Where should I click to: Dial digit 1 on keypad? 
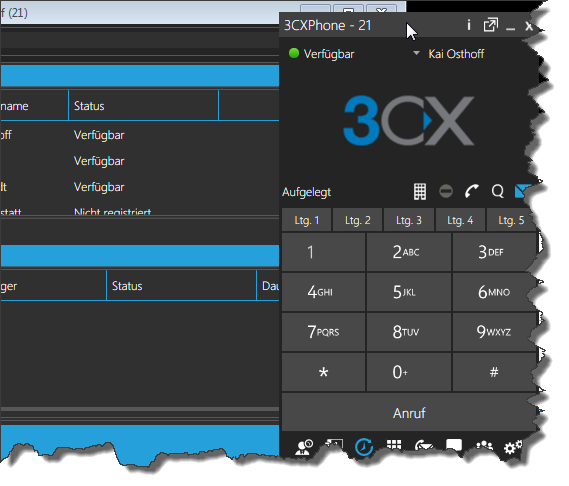coord(323,252)
